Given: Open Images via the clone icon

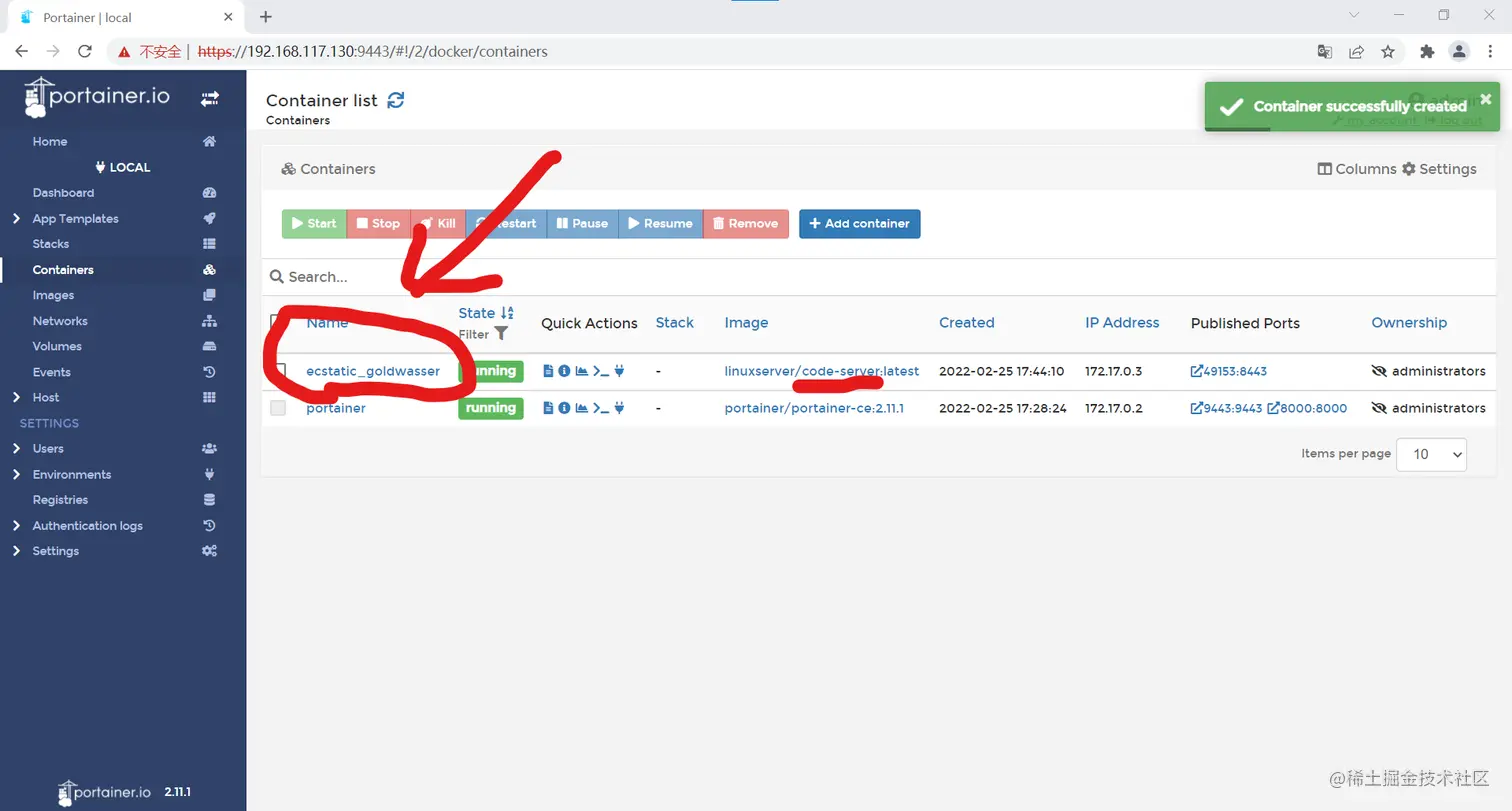Looking at the screenshot, I should tap(209, 295).
